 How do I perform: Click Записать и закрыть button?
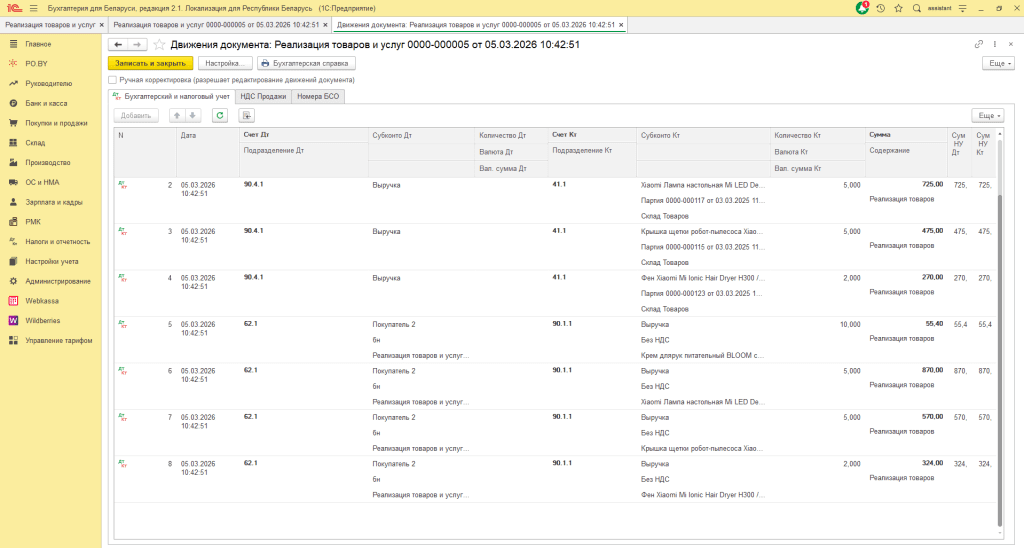point(150,63)
